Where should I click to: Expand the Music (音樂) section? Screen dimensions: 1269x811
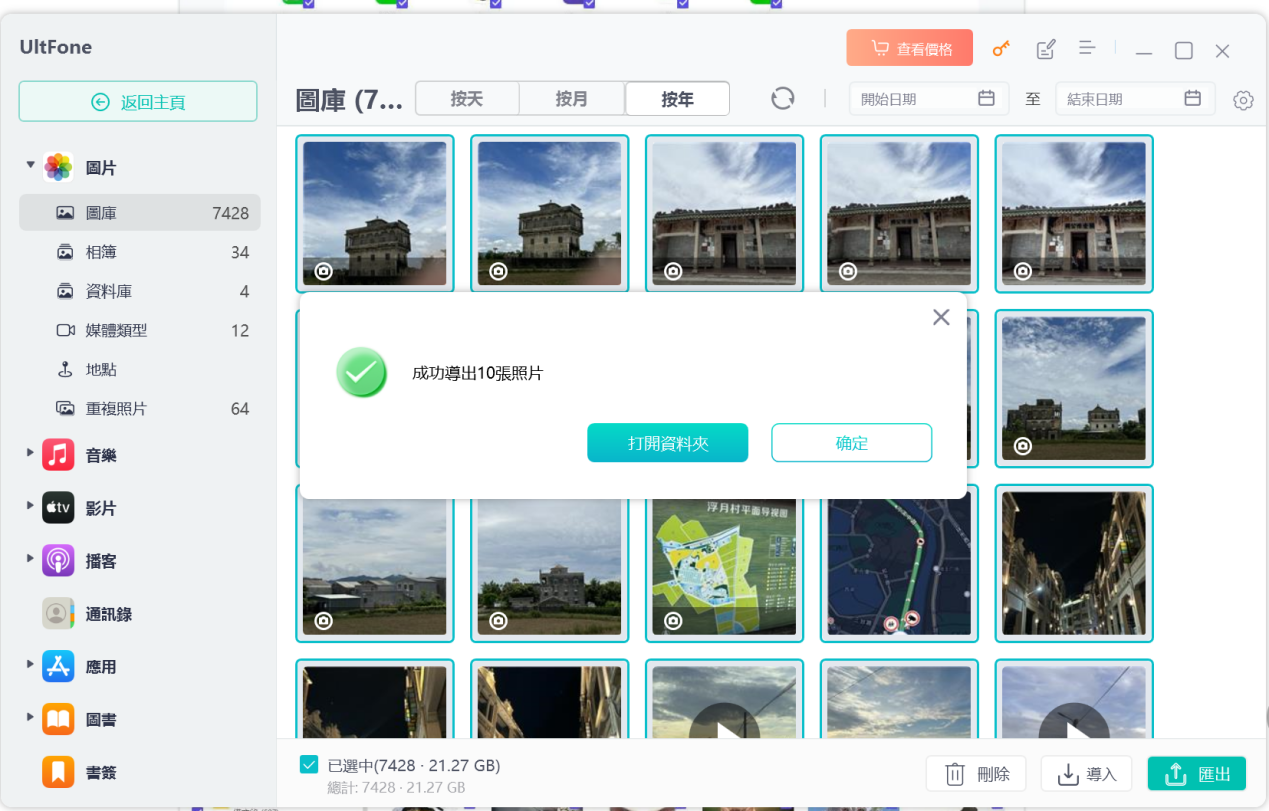29,455
